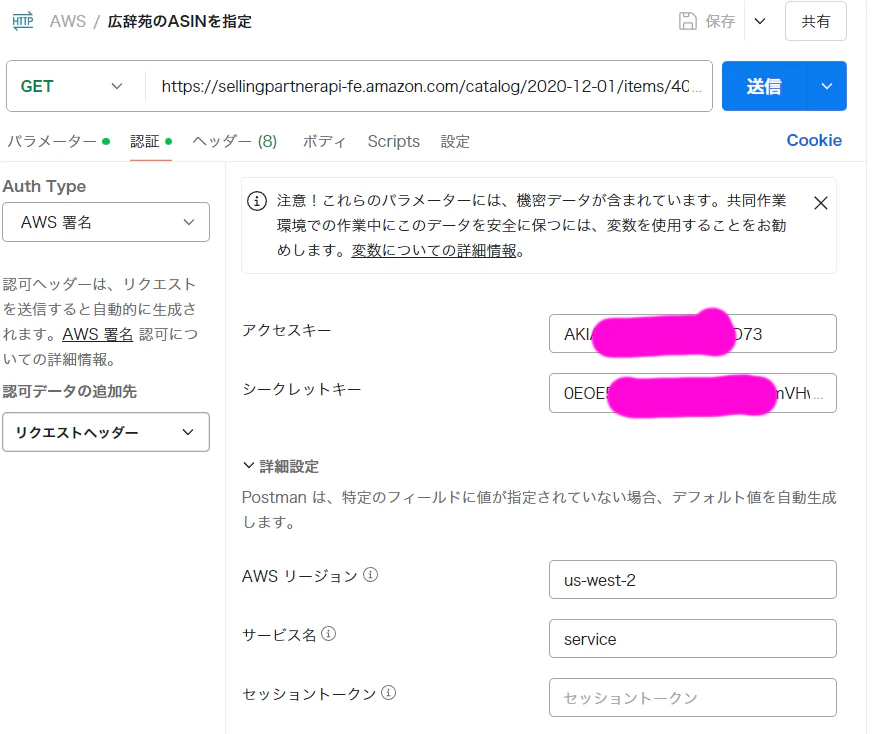Open the AWS 署名 documentation link
Image resolution: width=874 pixels, height=734 pixels.
tap(98, 334)
